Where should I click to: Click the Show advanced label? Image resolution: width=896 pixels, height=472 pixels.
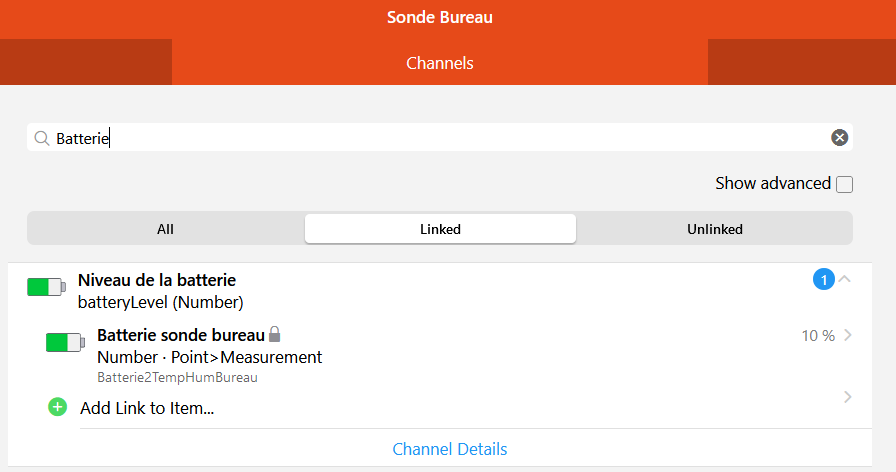773,183
